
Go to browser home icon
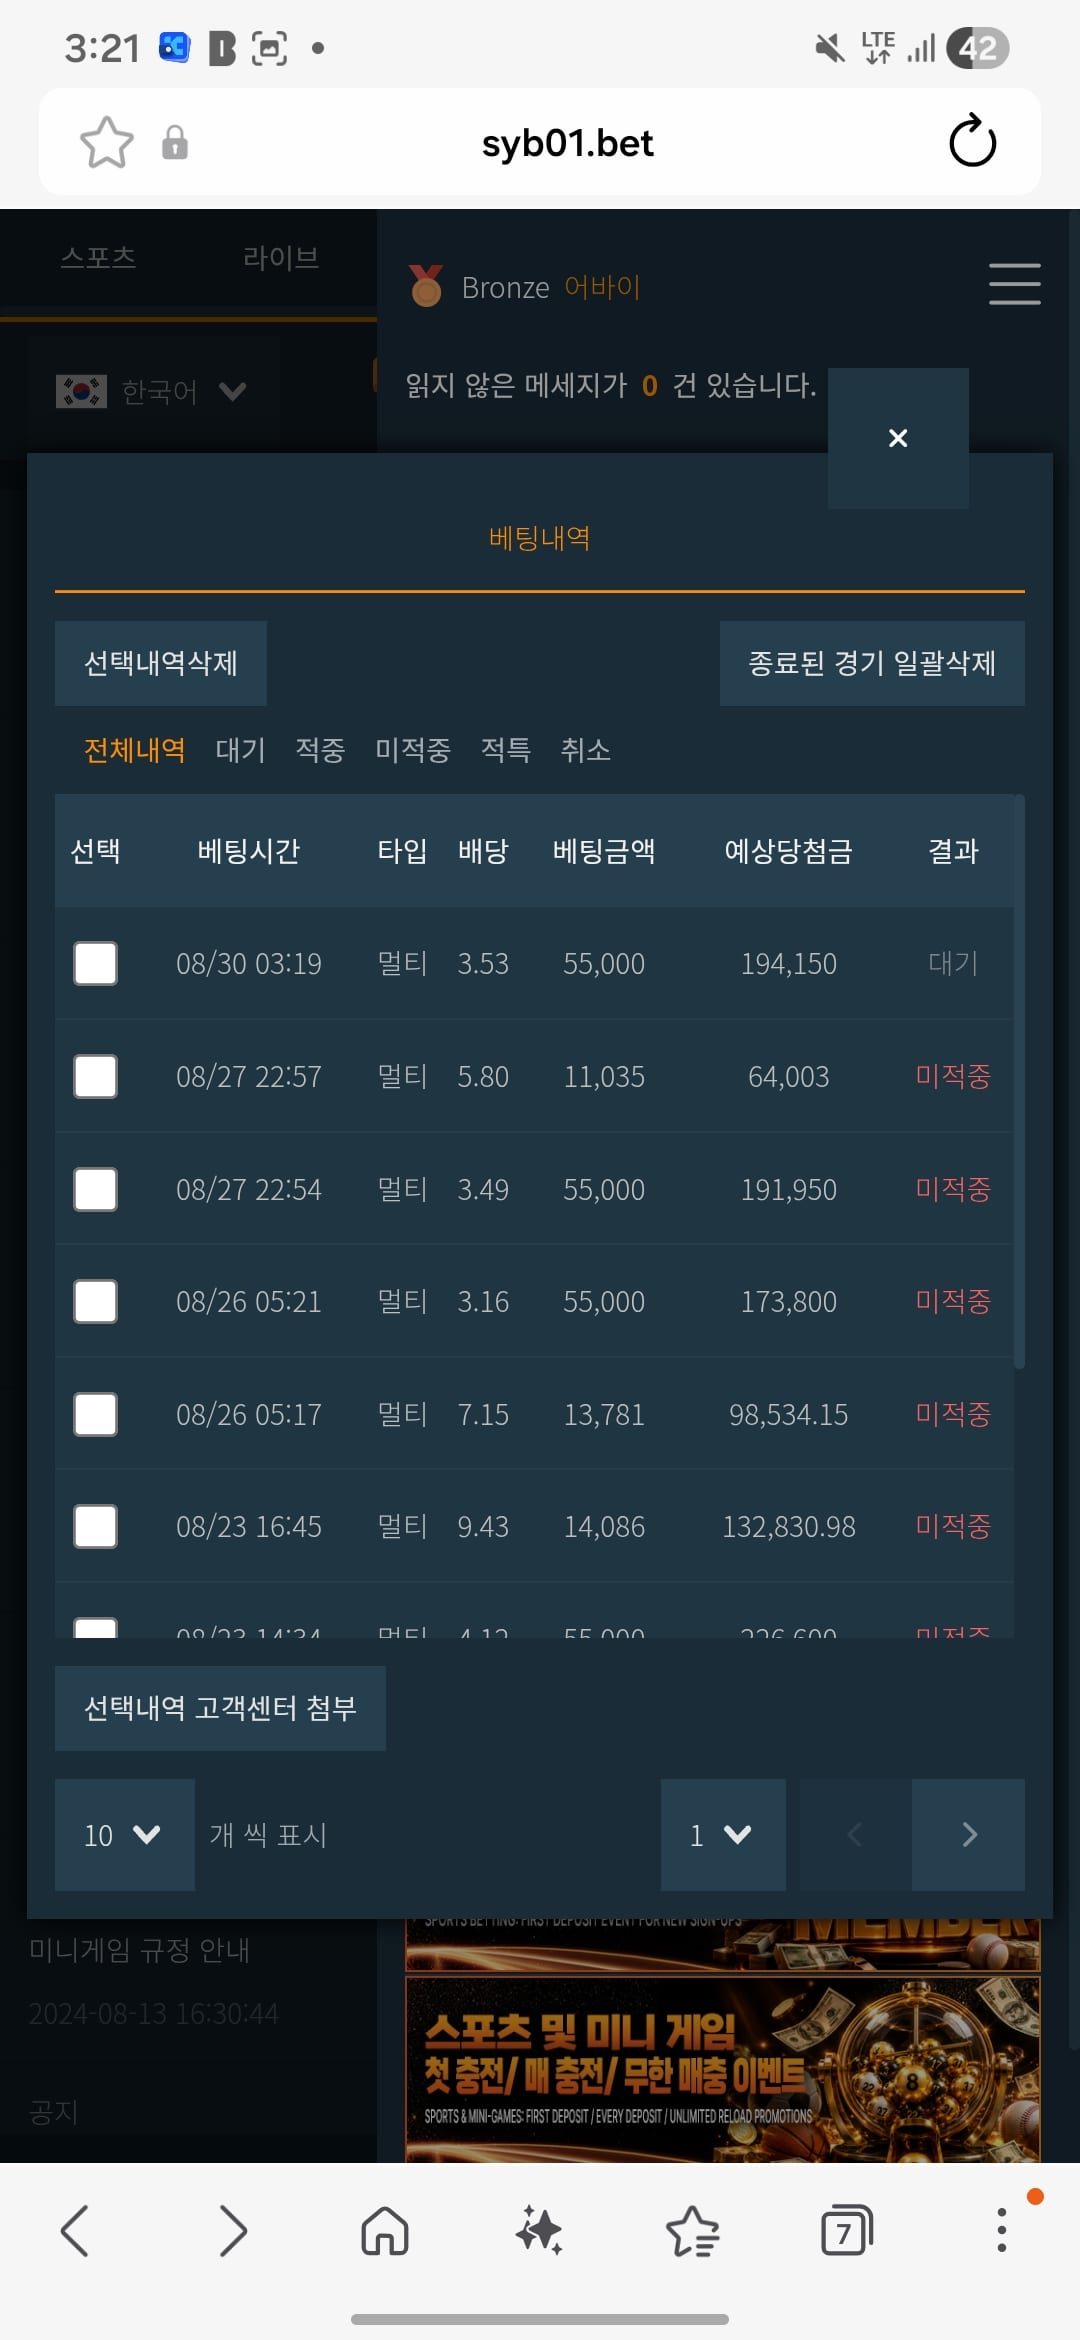coord(385,2230)
